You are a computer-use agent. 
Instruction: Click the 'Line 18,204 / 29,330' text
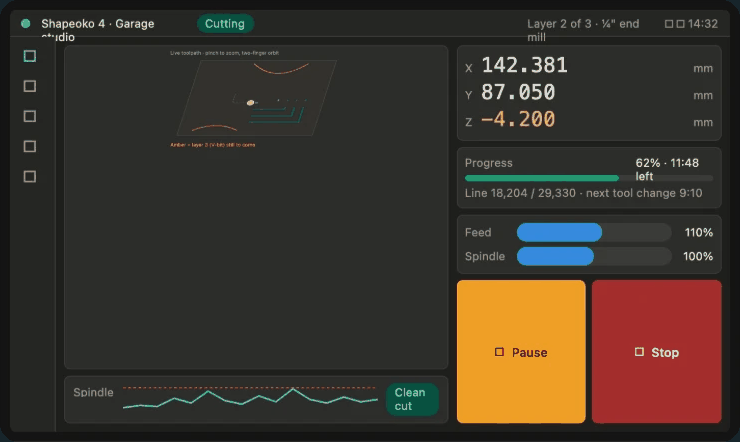(520, 193)
